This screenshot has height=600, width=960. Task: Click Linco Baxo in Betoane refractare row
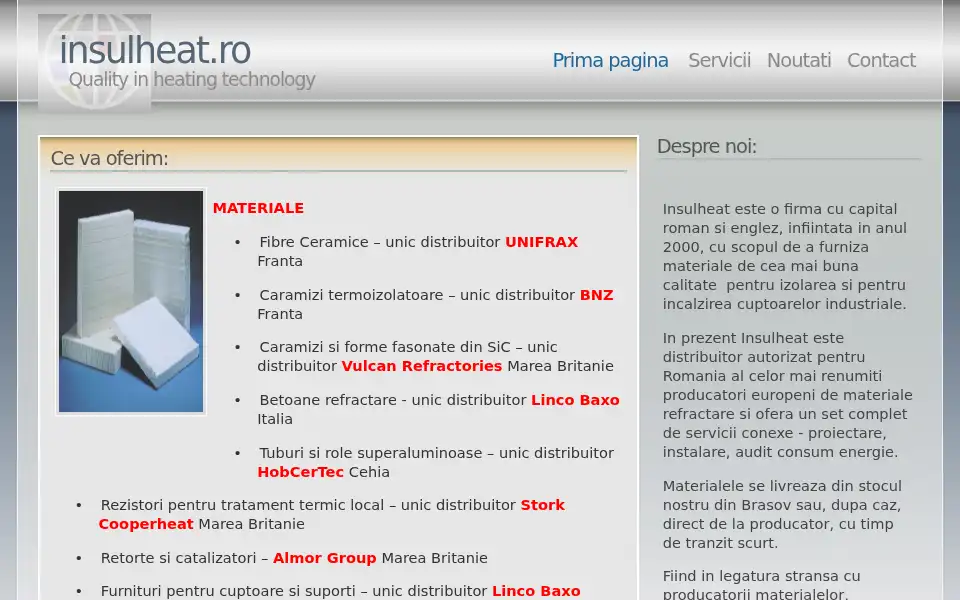point(575,400)
